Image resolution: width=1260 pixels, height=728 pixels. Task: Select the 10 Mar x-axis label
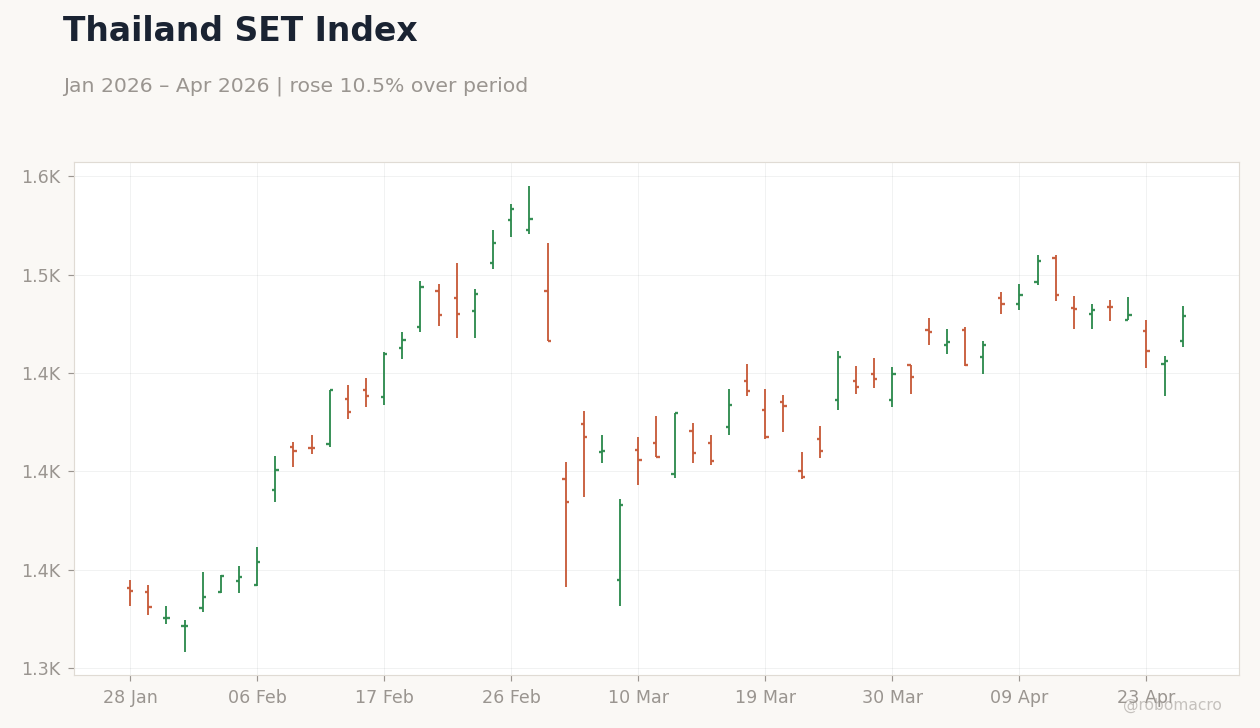[x=638, y=698]
